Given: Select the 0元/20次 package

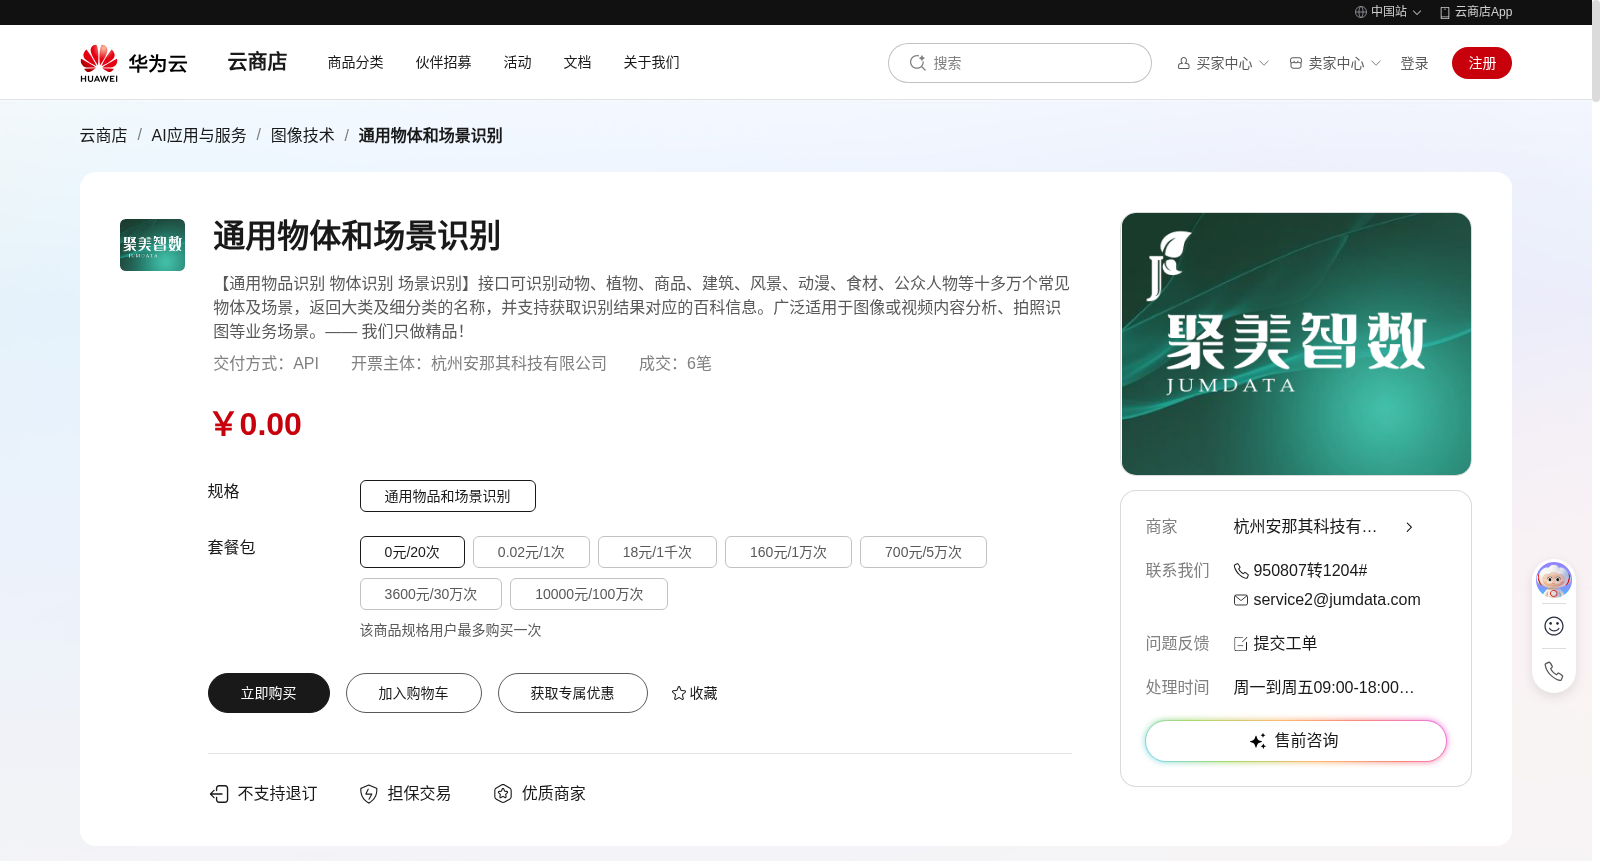Looking at the screenshot, I should 412,552.
